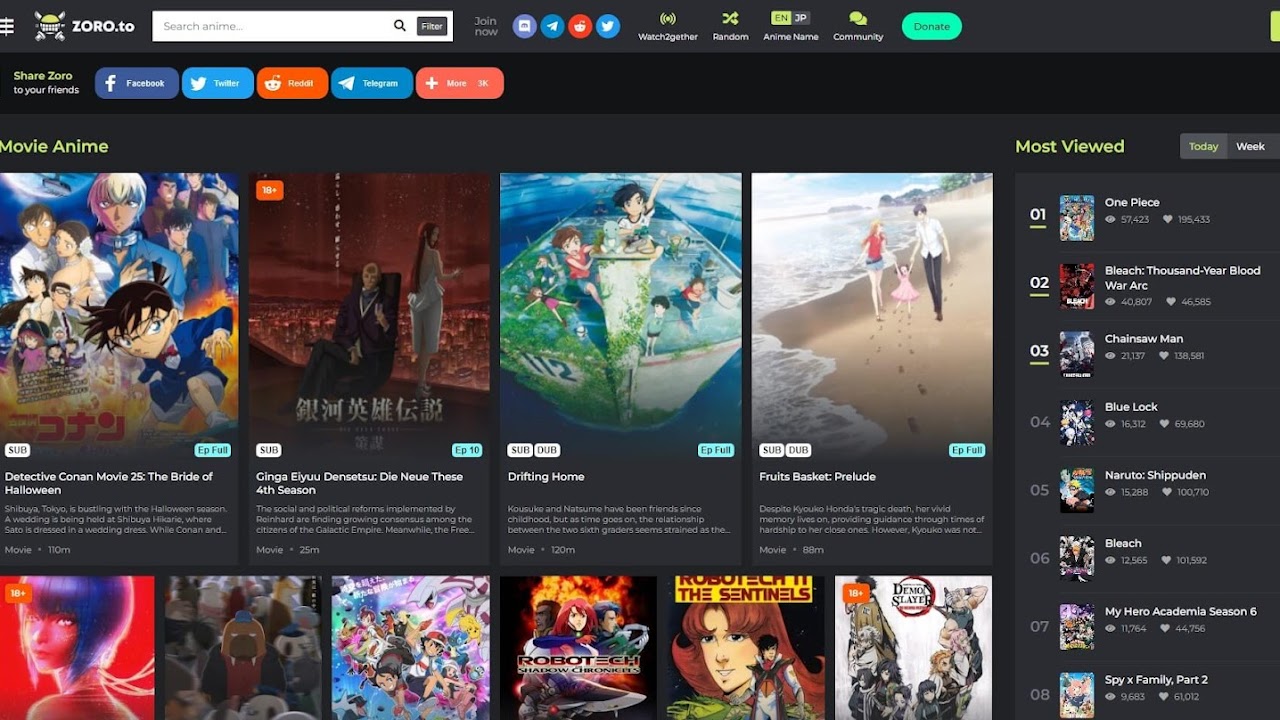Click Chainsaw Man in Most Viewed

(1144, 339)
